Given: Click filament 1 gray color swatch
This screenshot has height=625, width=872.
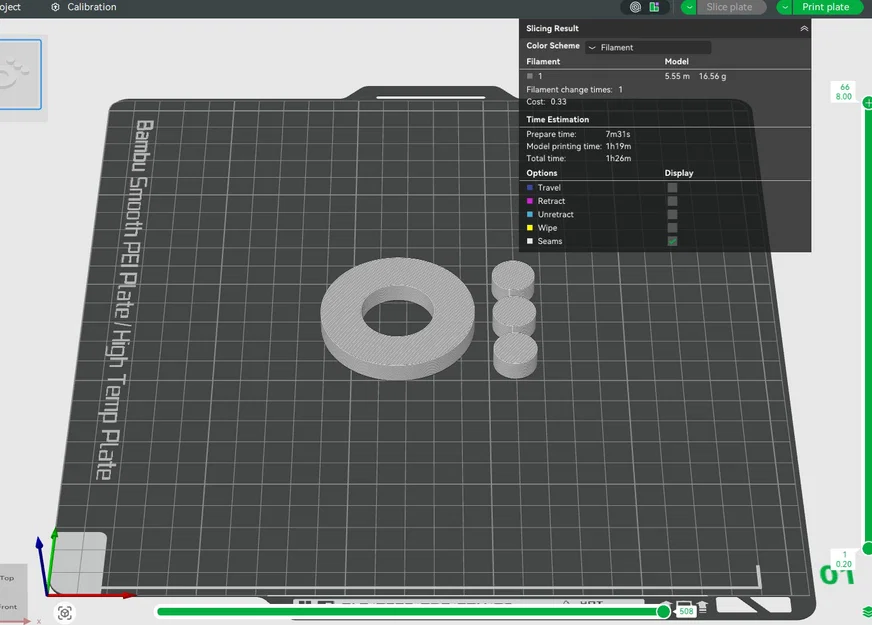Looking at the screenshot, I should 529,76.
